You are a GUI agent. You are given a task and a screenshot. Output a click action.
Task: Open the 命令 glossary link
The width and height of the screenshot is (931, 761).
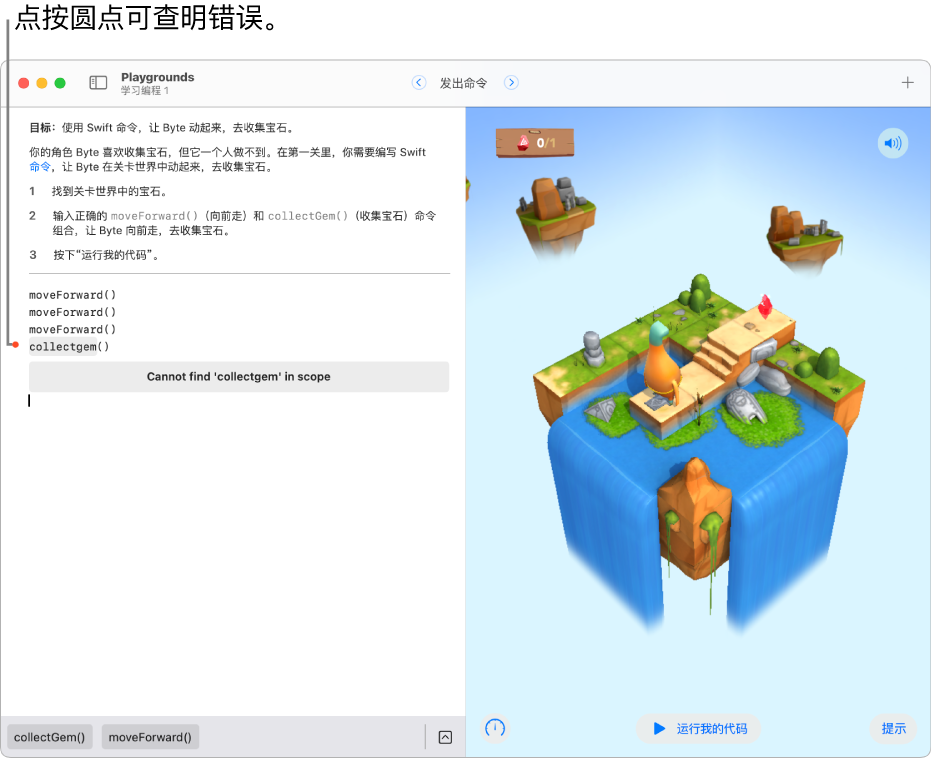(40, 167)
